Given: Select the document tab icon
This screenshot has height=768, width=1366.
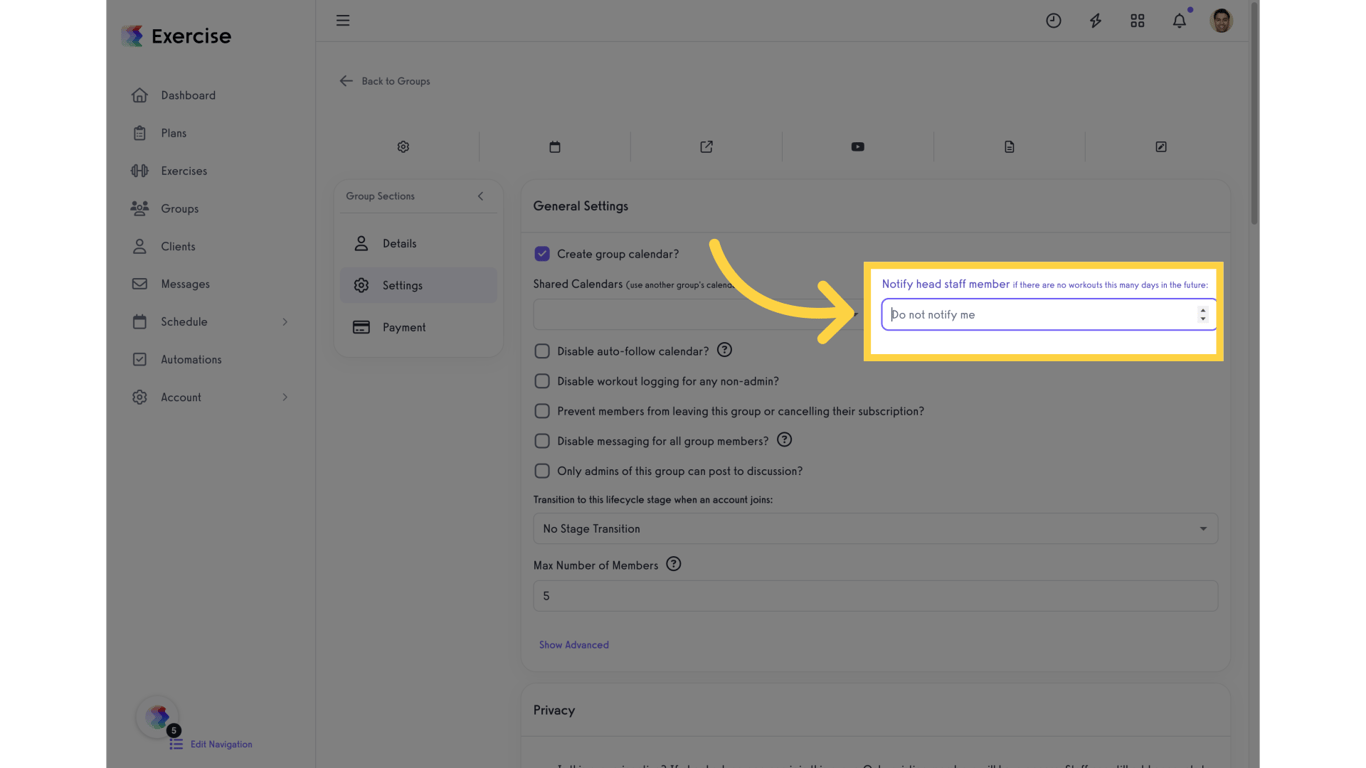Looking at the screenshot, I should (1009, 146).
